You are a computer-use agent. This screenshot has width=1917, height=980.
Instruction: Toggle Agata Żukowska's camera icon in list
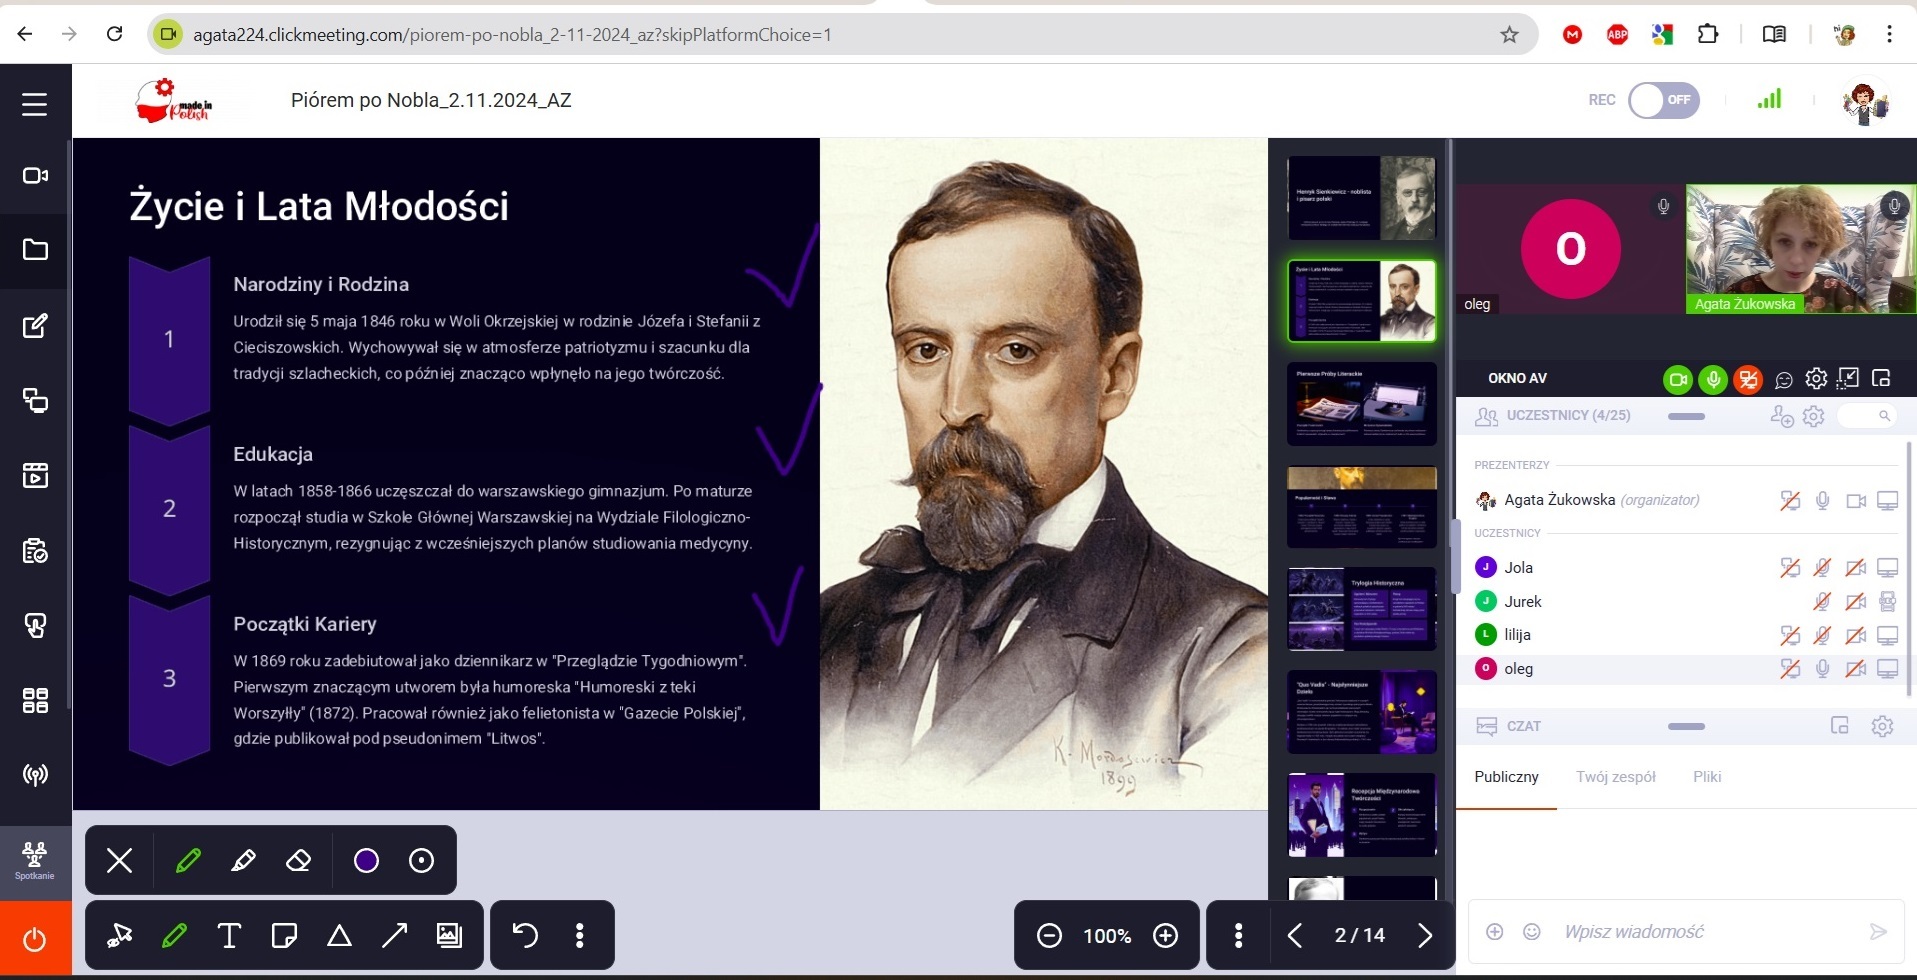[x=1856, y=501]
